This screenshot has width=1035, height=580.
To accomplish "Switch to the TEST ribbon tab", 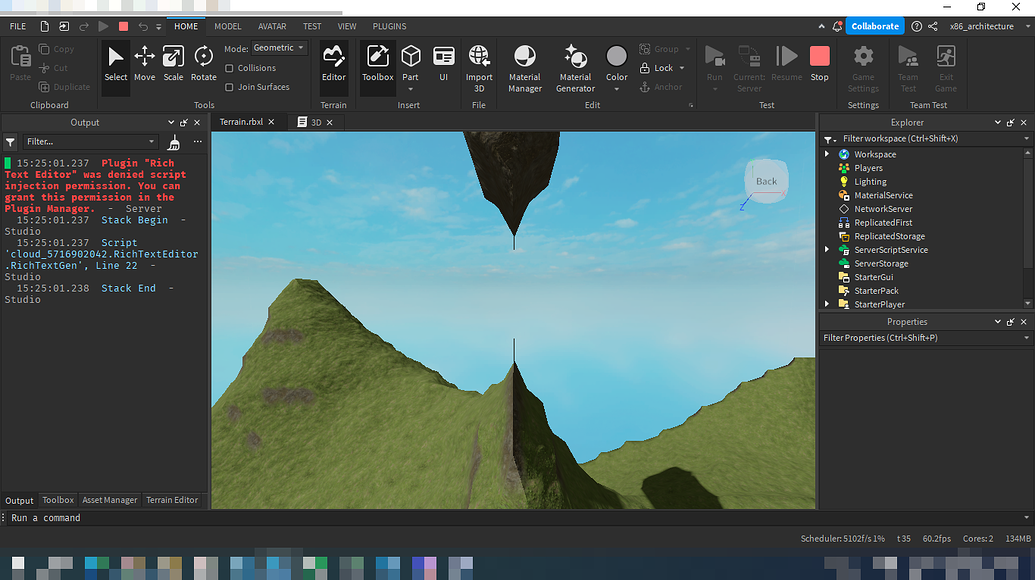I will pos(312,26).
